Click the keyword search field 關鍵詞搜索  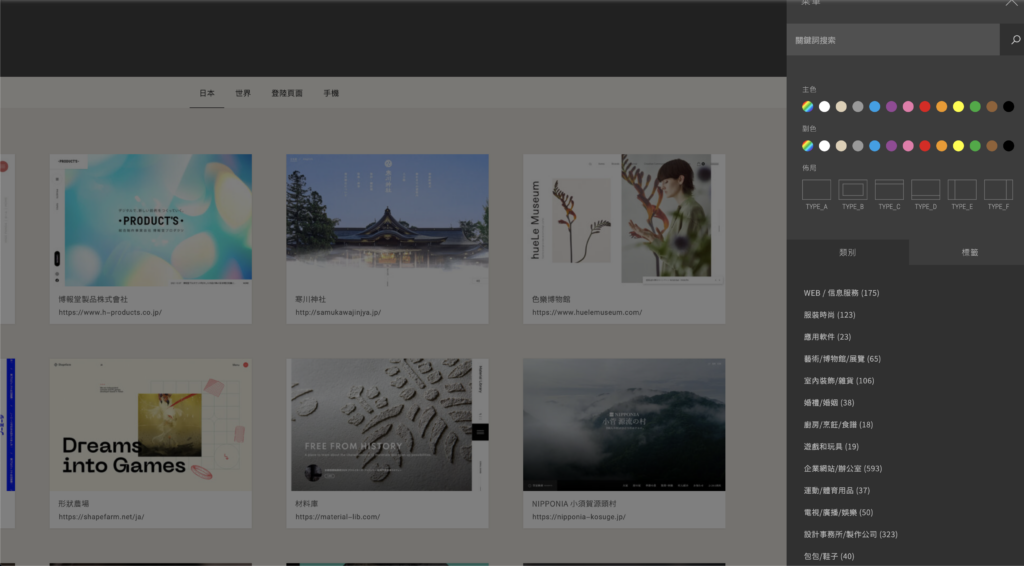point(893,40)
